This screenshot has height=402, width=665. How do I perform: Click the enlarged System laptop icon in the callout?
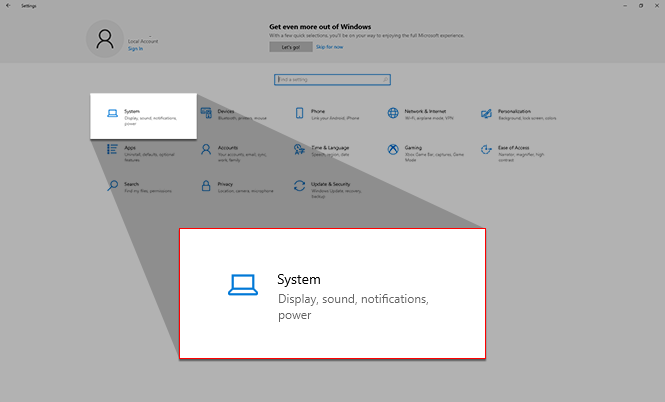click(243, 285)
